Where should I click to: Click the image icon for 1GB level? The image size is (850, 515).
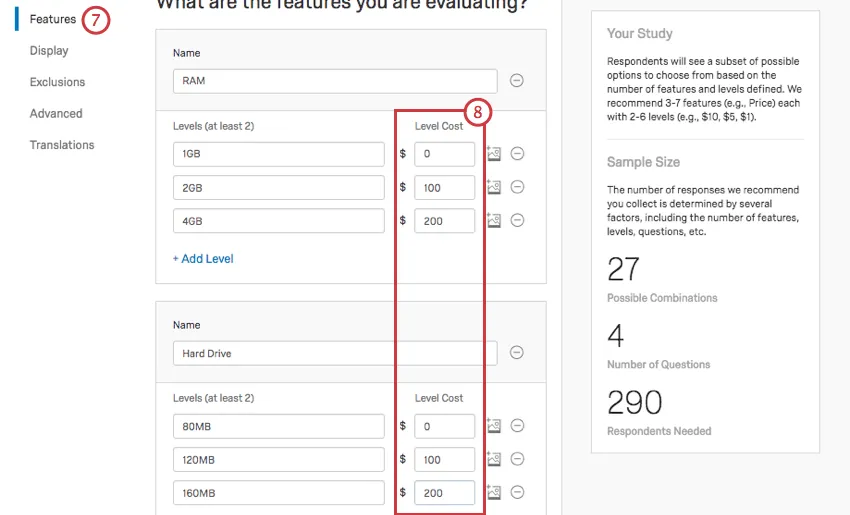tap(494, 154)
